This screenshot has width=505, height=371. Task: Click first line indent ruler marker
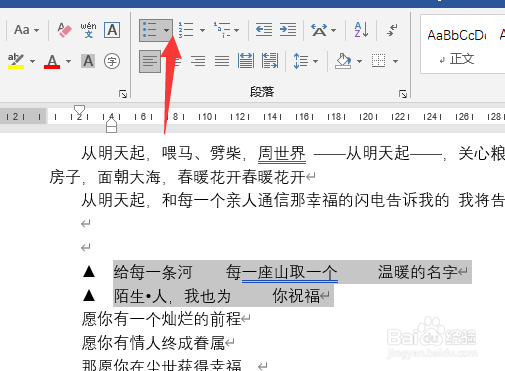pos(79,110)
